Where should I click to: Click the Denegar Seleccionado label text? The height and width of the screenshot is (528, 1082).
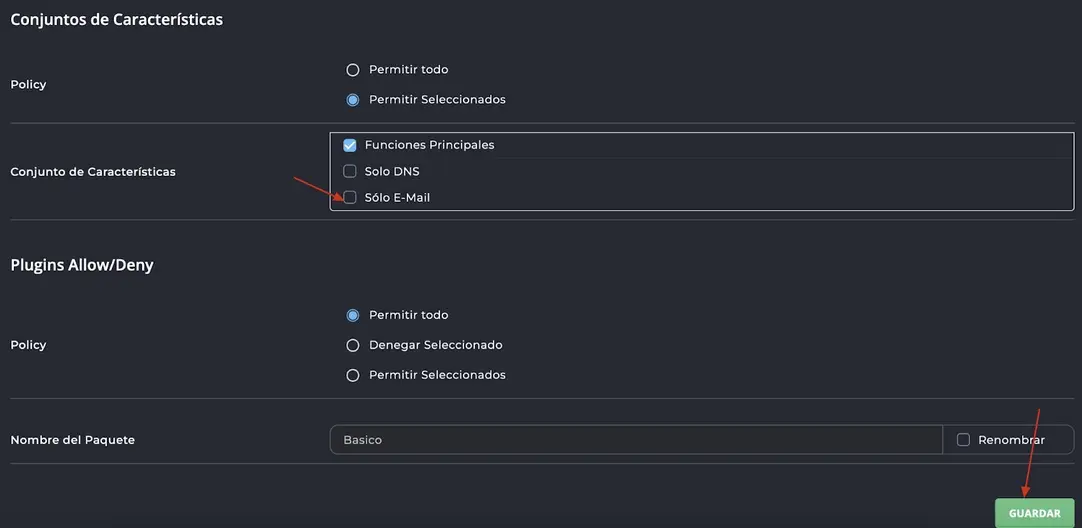click(435, 344)
